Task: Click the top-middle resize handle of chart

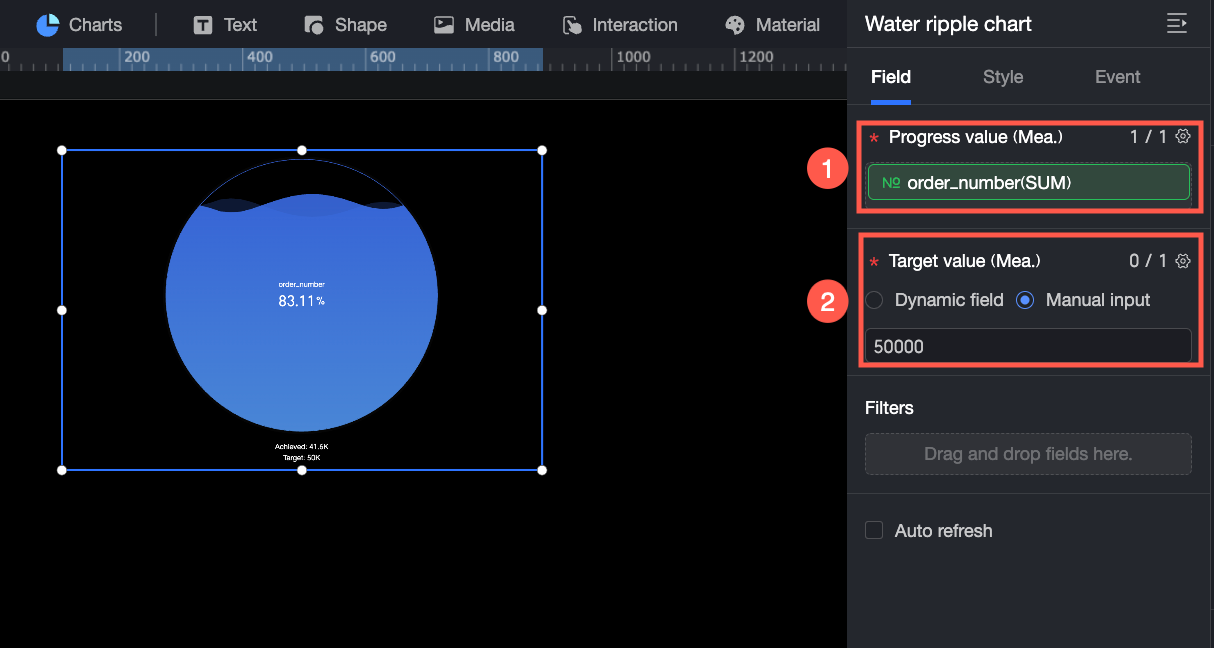Action: click(x=302, y=150)
